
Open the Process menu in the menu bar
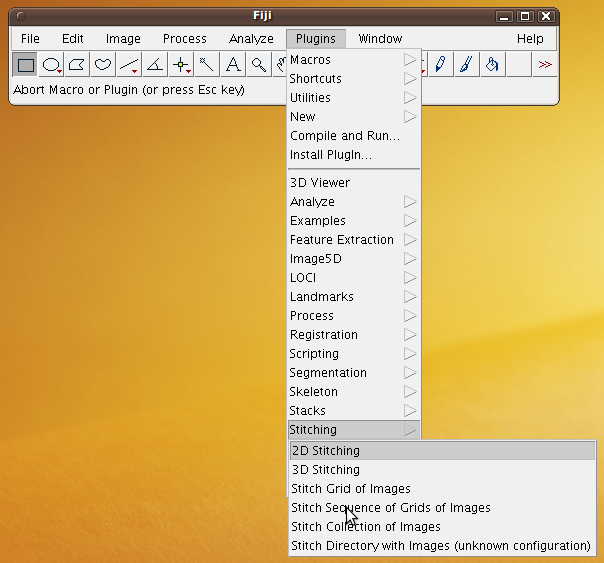coord(185,39)
